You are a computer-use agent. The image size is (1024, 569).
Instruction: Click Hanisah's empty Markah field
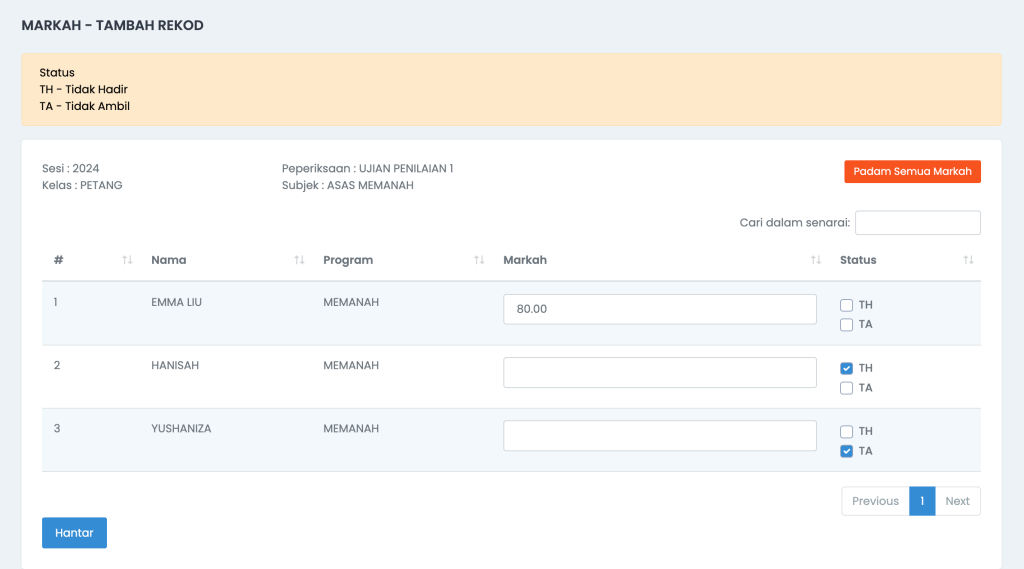click(660, 372)
